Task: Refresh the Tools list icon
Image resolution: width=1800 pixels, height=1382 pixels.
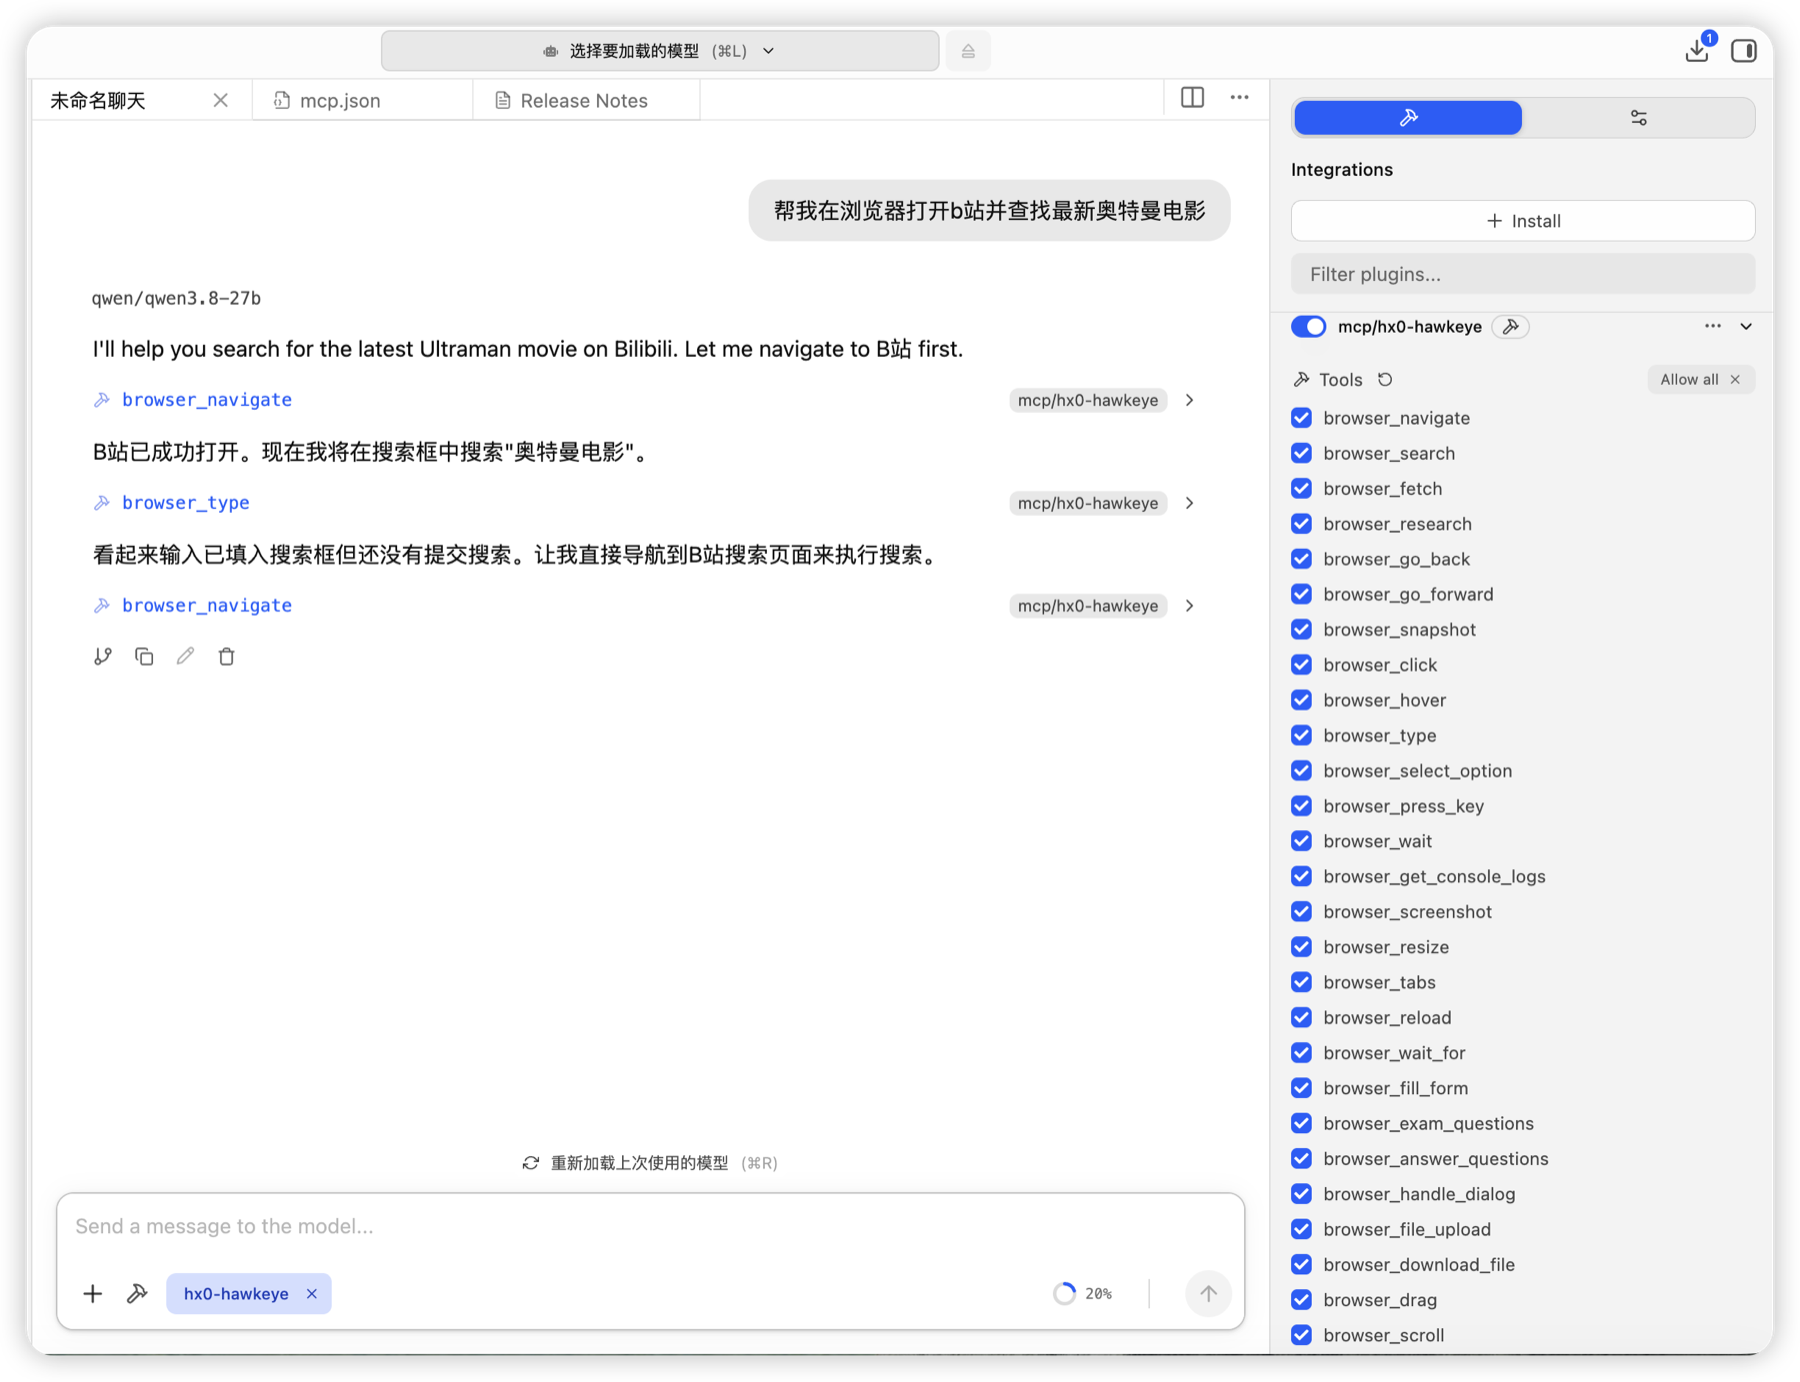Action: (1385, 379)
